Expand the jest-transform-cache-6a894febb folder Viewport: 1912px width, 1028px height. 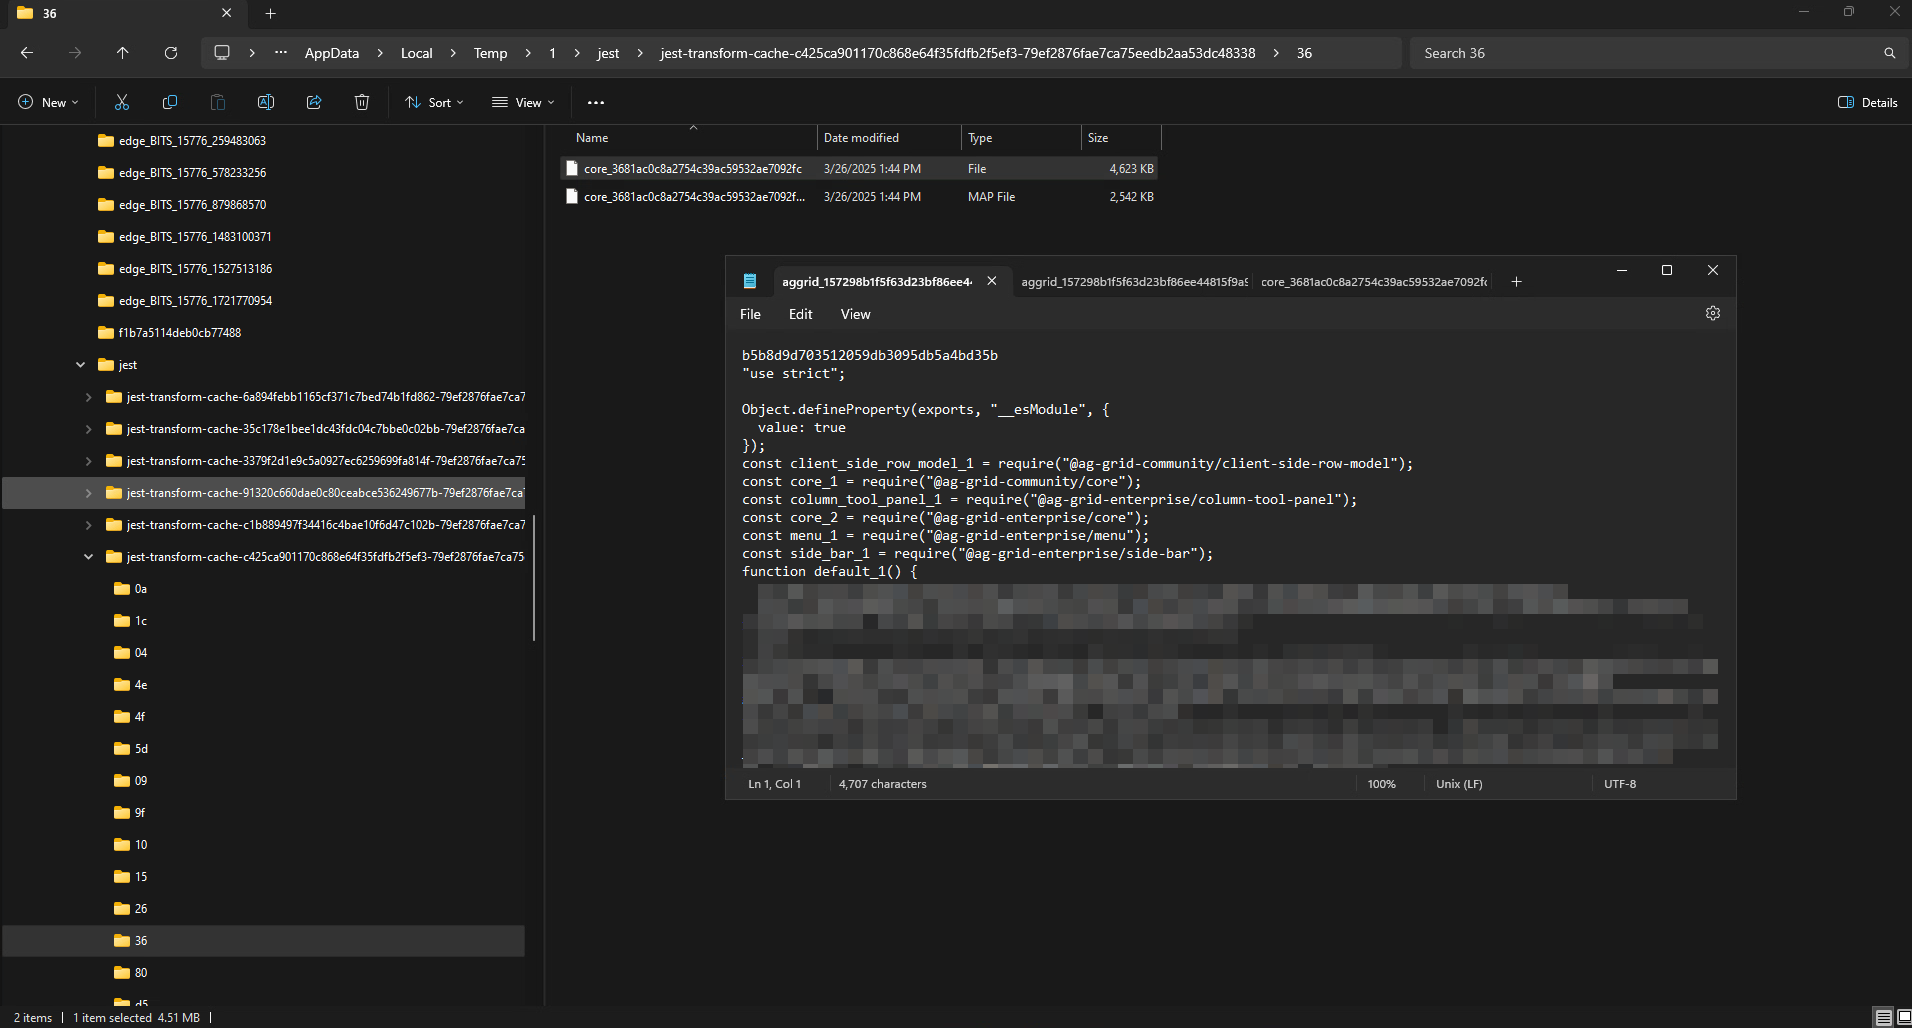pyautogui.click(x=88, y=397)
